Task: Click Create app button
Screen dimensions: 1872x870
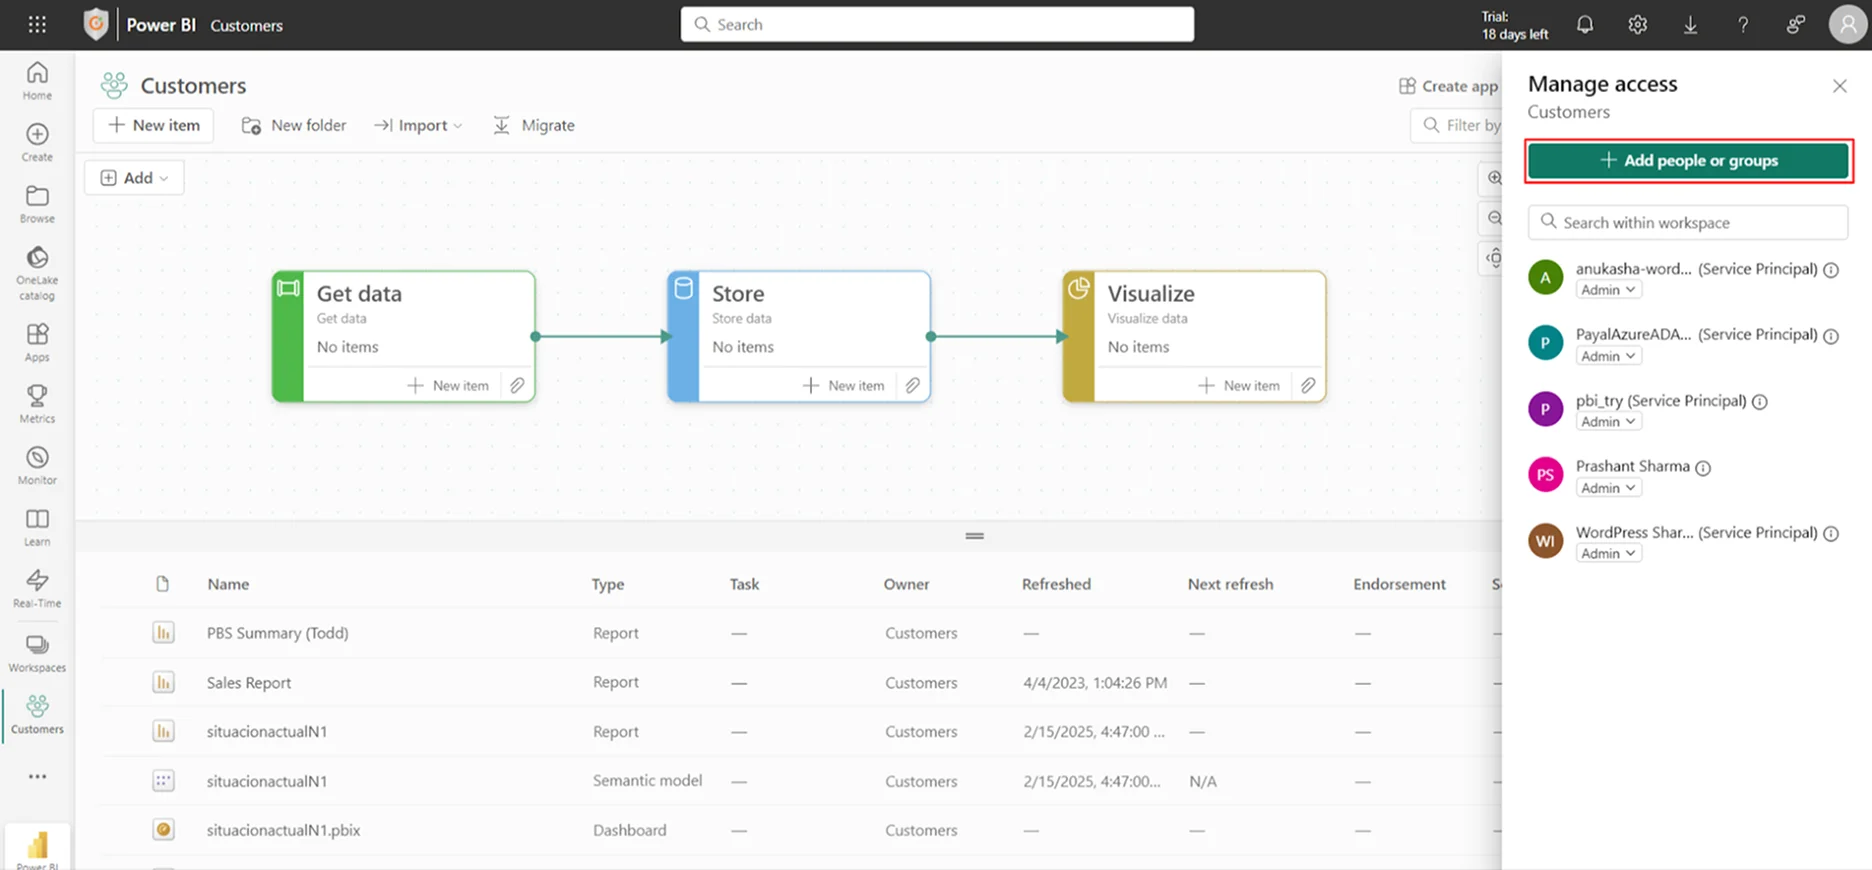Action: point(1449,86)
